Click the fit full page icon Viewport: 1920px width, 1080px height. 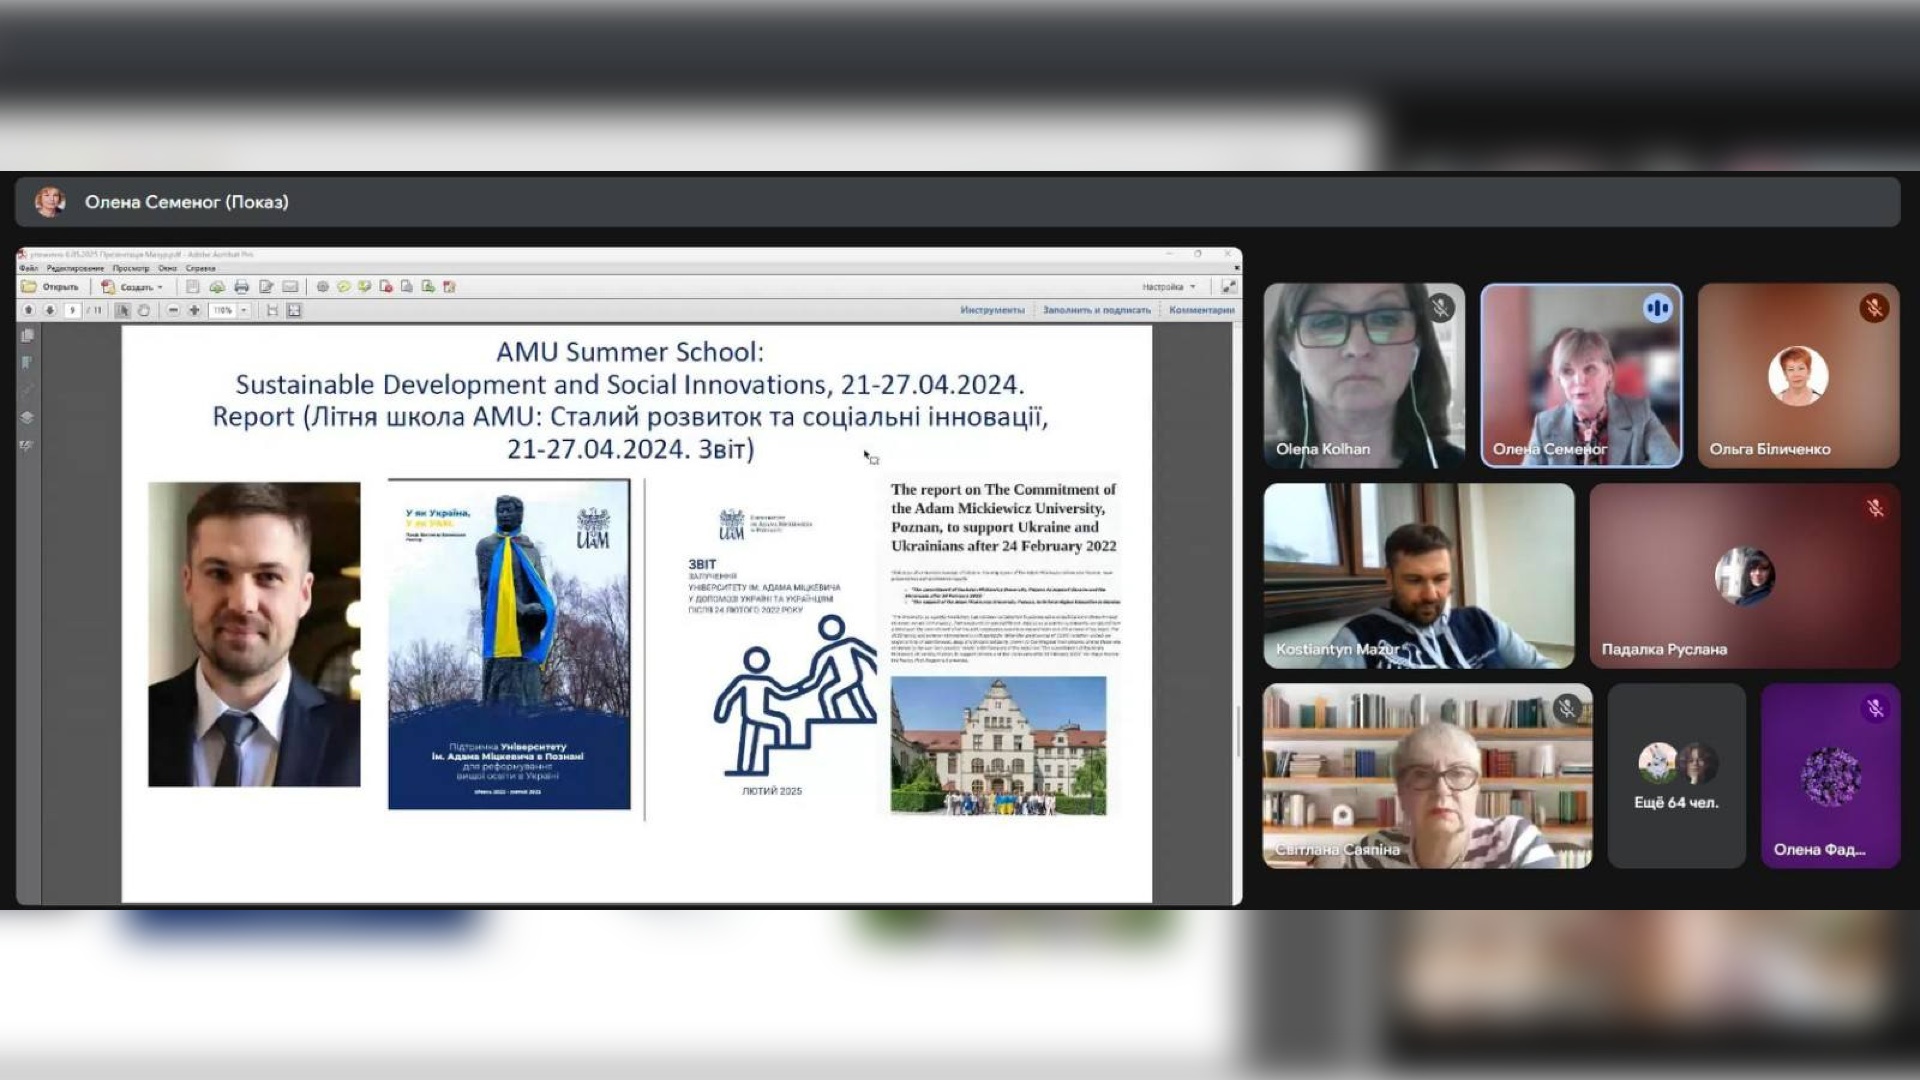click(294, 311)
